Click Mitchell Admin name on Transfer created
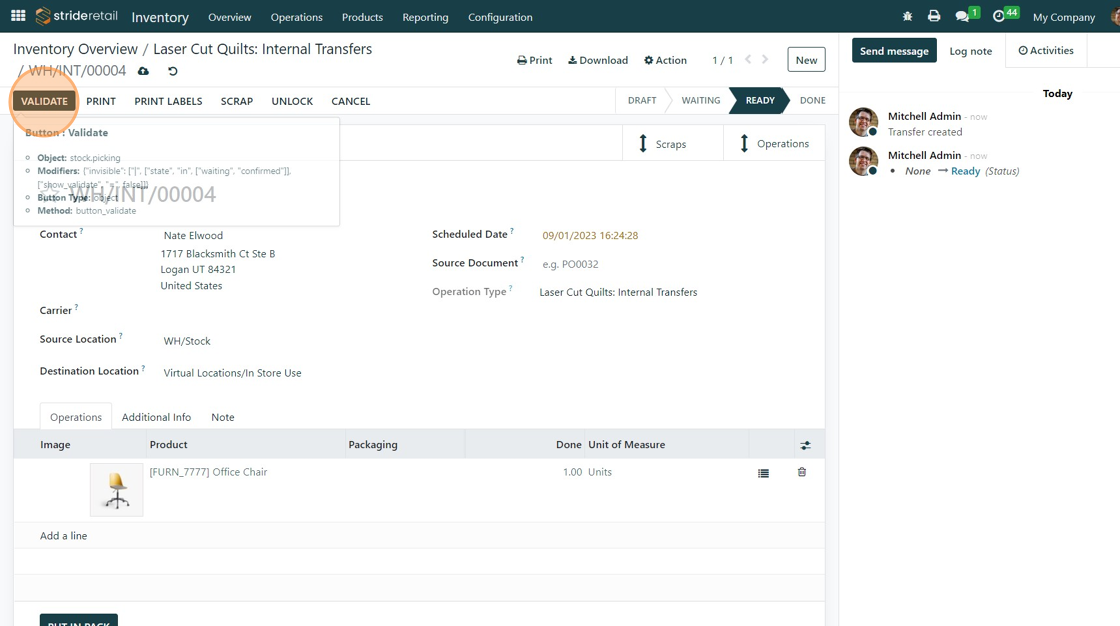Screen dimensions: 1120x626 point(924,116)
